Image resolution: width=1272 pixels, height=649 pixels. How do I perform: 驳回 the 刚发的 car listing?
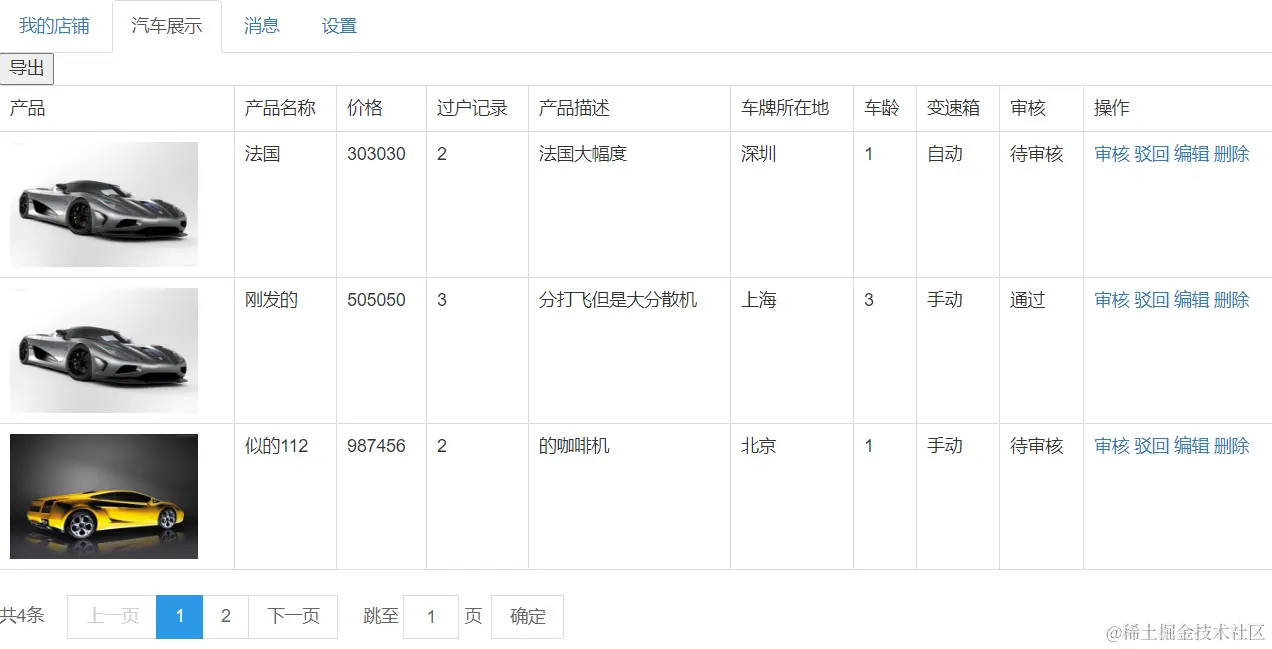(1152, 299)
